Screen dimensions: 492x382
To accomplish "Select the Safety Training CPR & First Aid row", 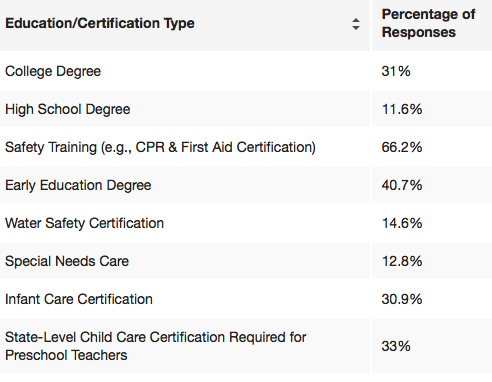I will pyautogui.click(x=246, y=147).
